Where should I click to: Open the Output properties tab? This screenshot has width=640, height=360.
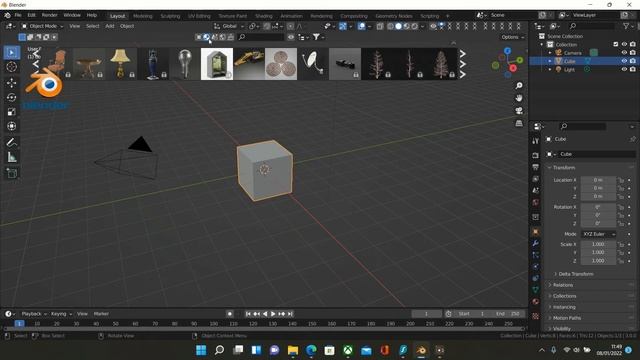click(x=536, y=167)
